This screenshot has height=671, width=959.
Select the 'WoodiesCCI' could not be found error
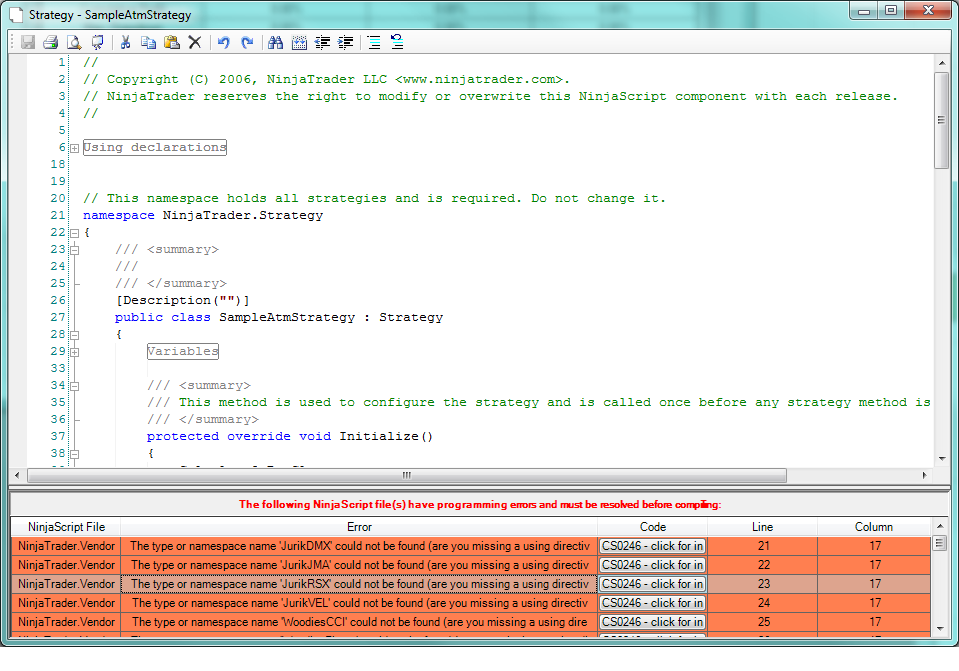point(359,622)
